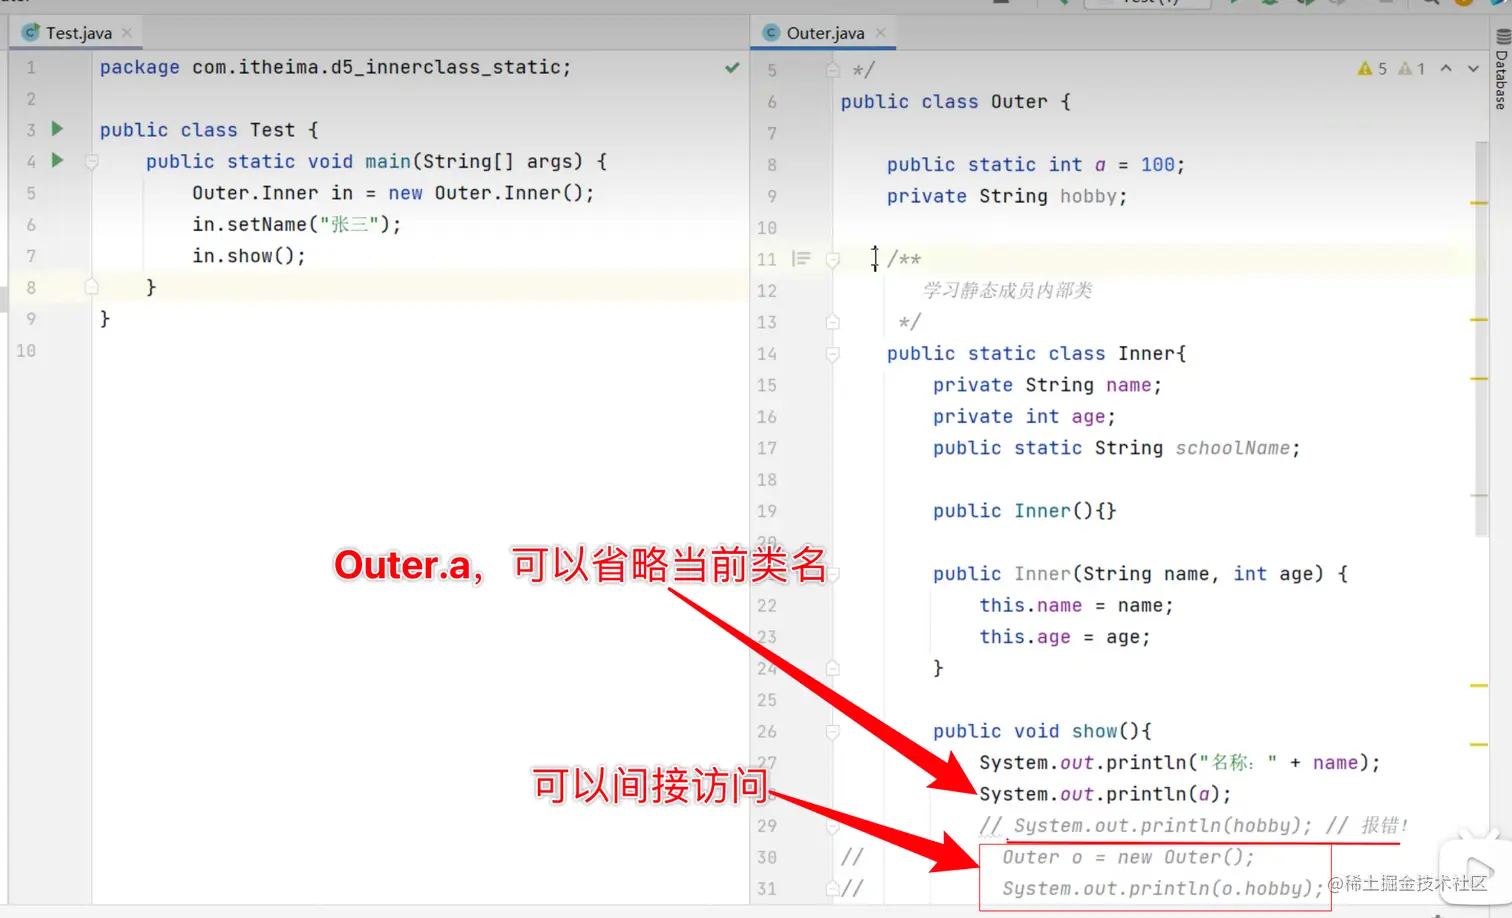Click 'private String hobby;' line

coord(1006,196)
